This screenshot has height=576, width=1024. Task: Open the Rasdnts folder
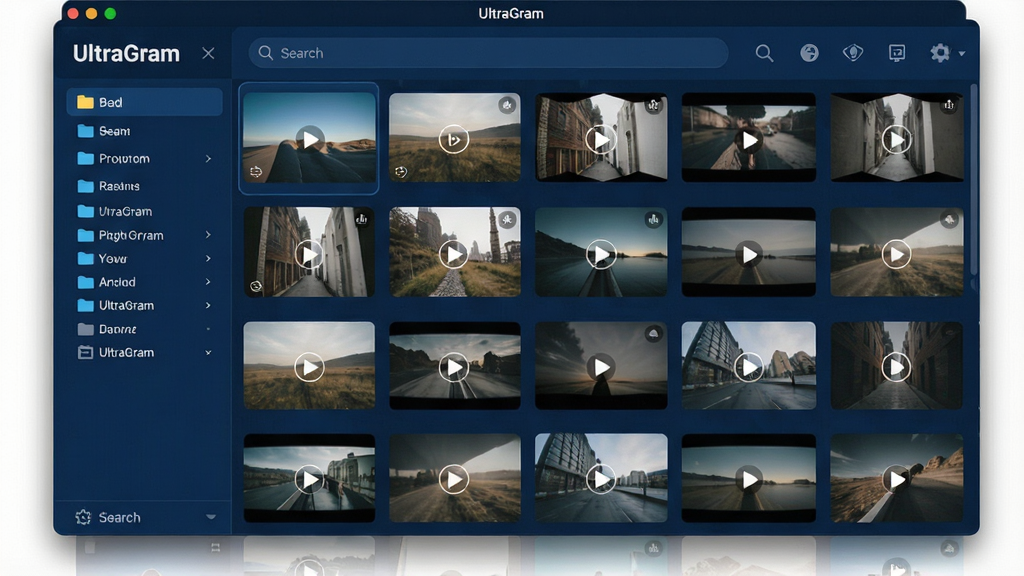pyautogui.click(x=144, y=186)
